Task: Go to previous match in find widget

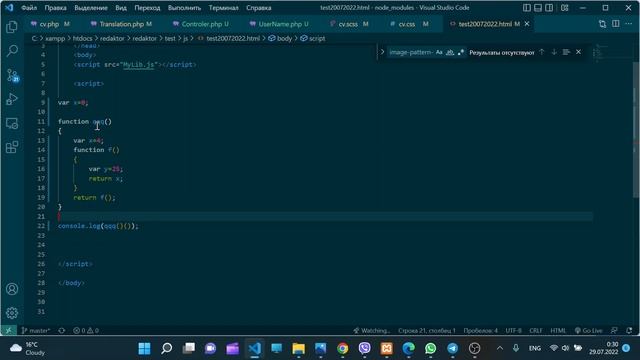Action: click(x=542, y=52)
